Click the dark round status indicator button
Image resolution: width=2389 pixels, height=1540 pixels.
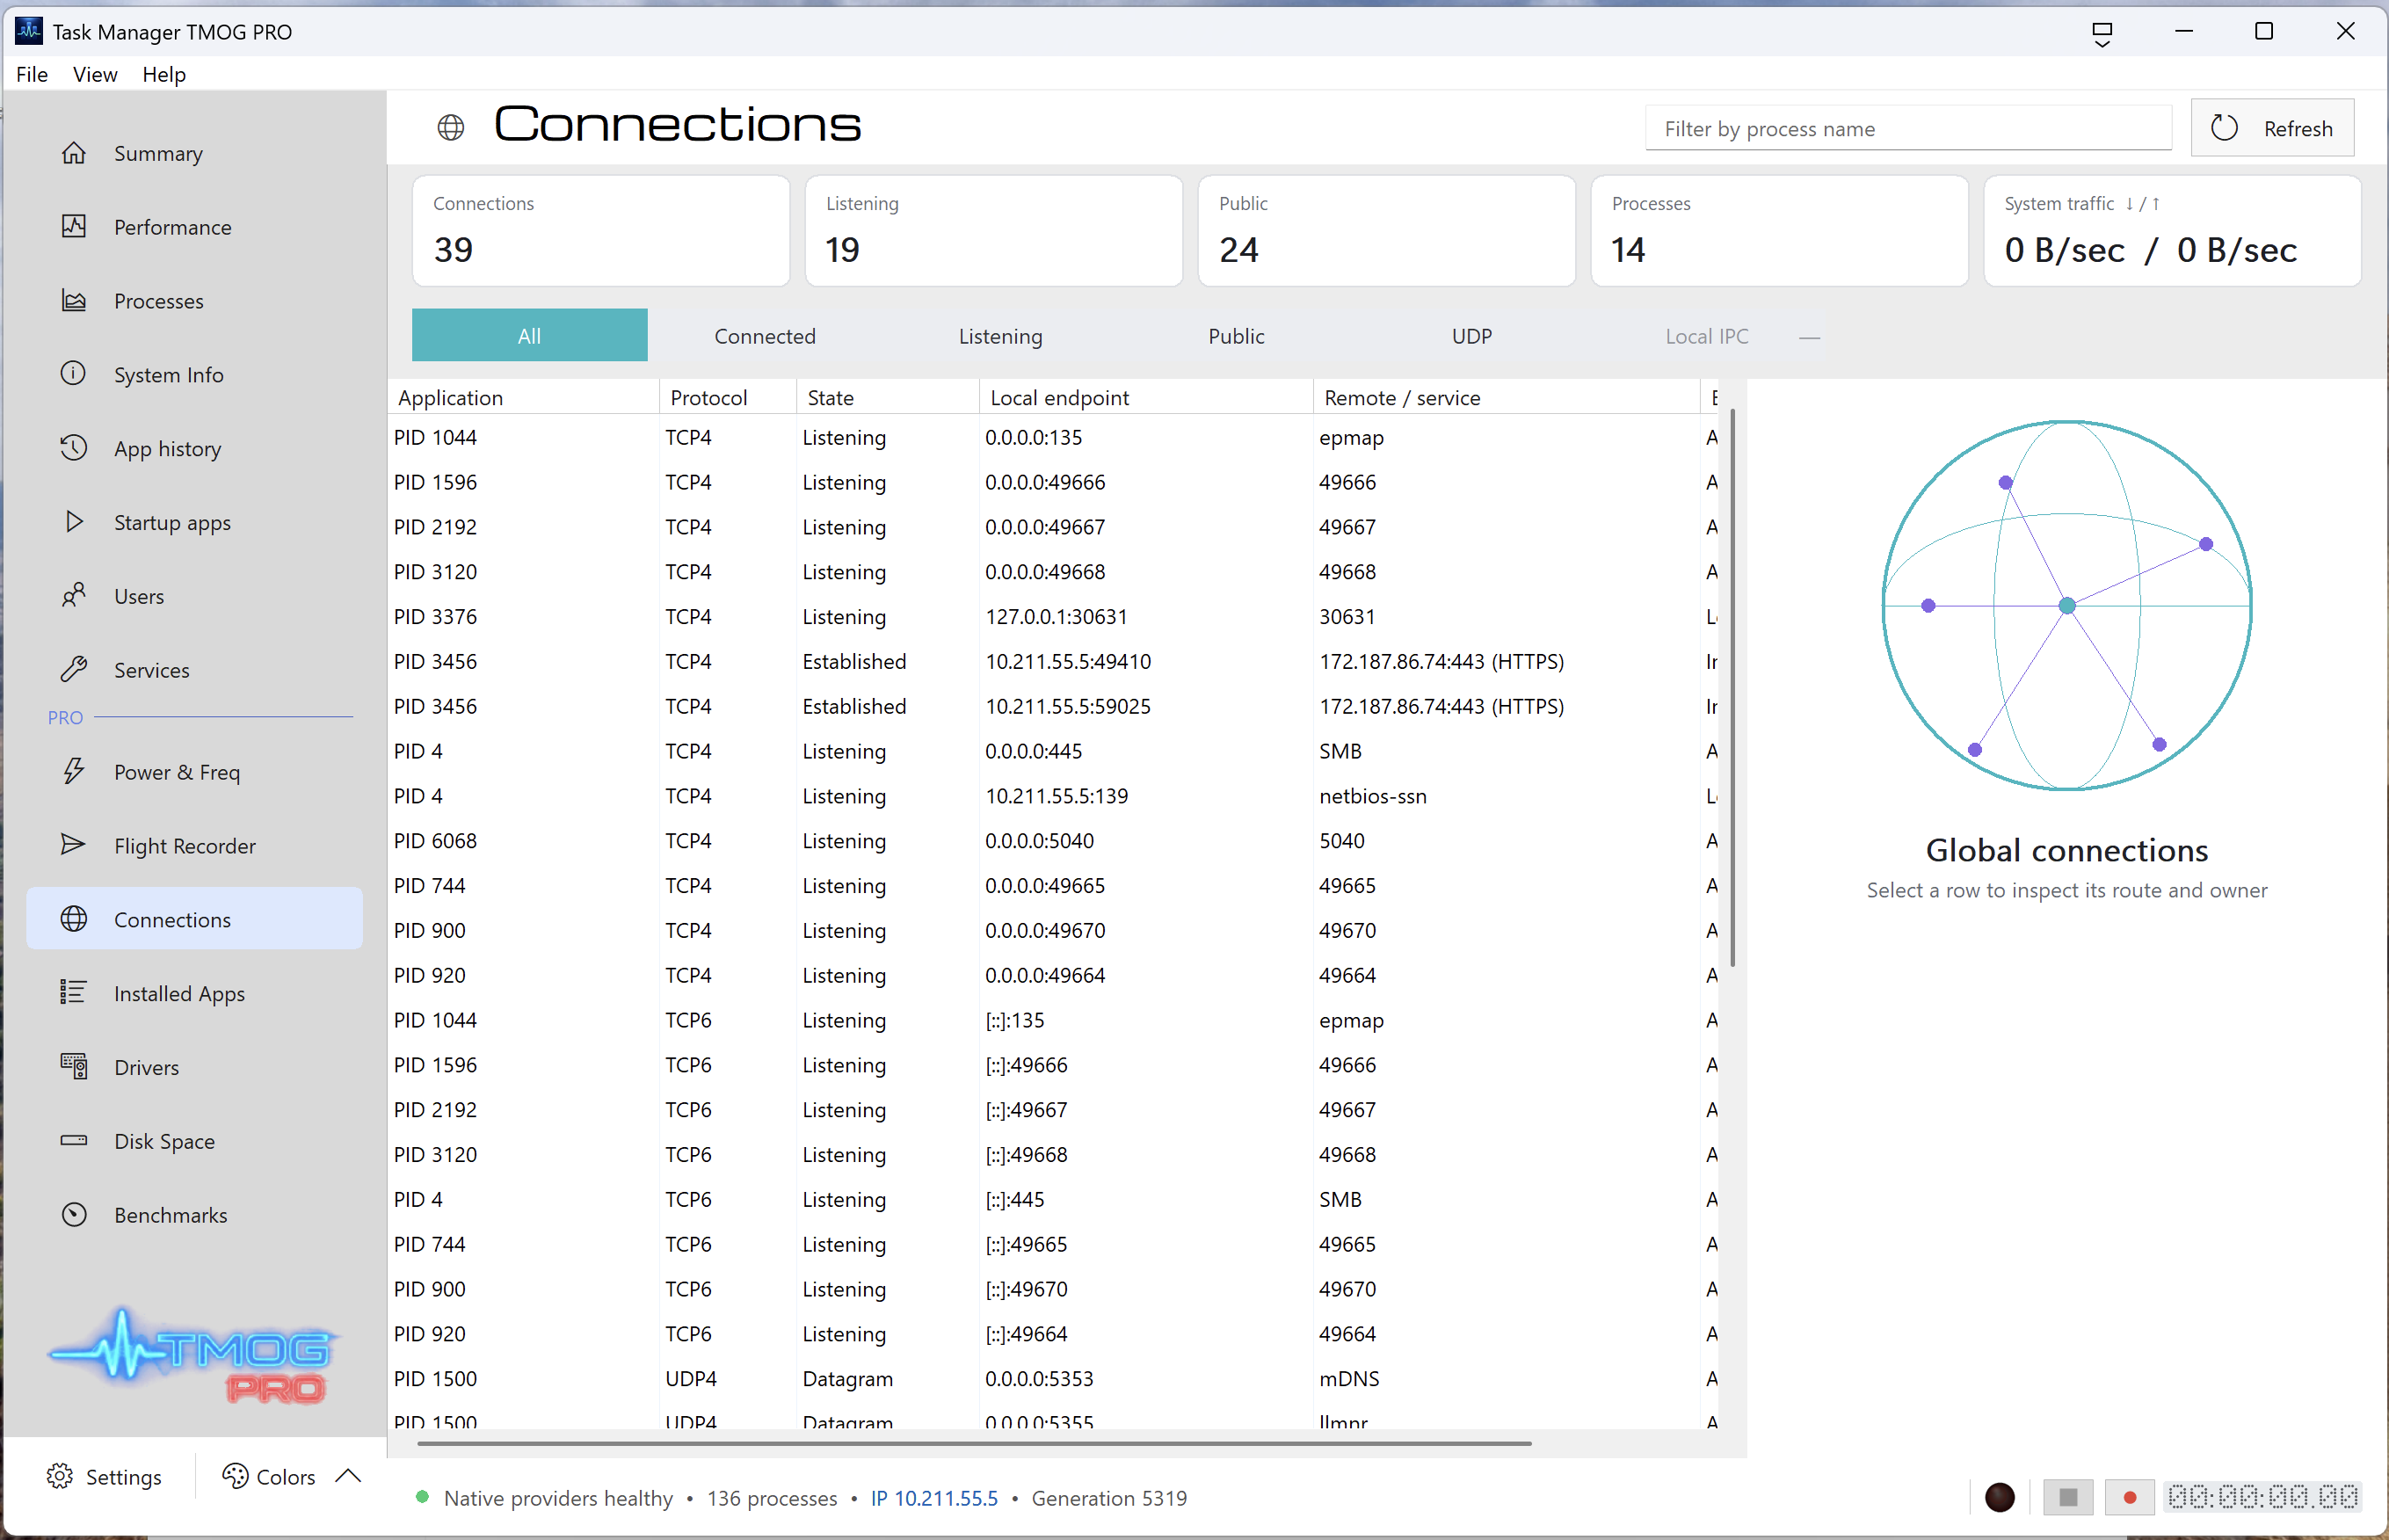[x=1999, y=1497]
